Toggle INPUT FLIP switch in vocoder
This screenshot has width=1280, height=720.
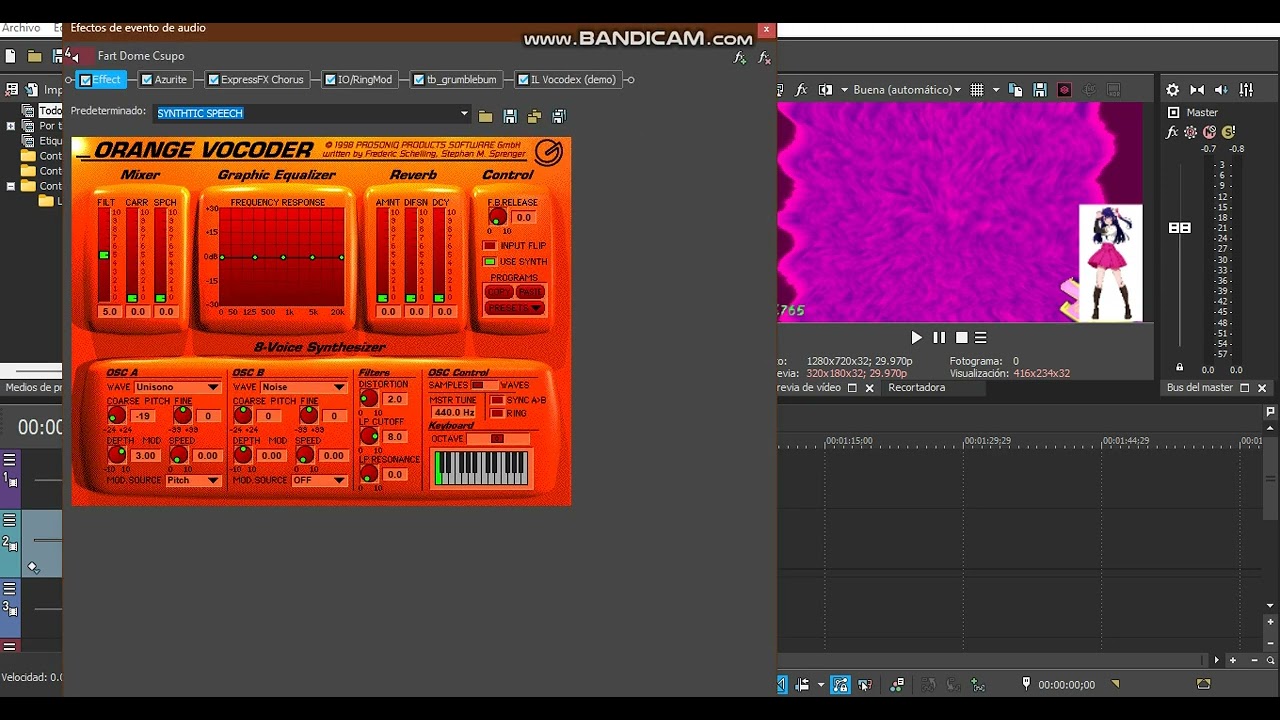(x=489, y=246)
